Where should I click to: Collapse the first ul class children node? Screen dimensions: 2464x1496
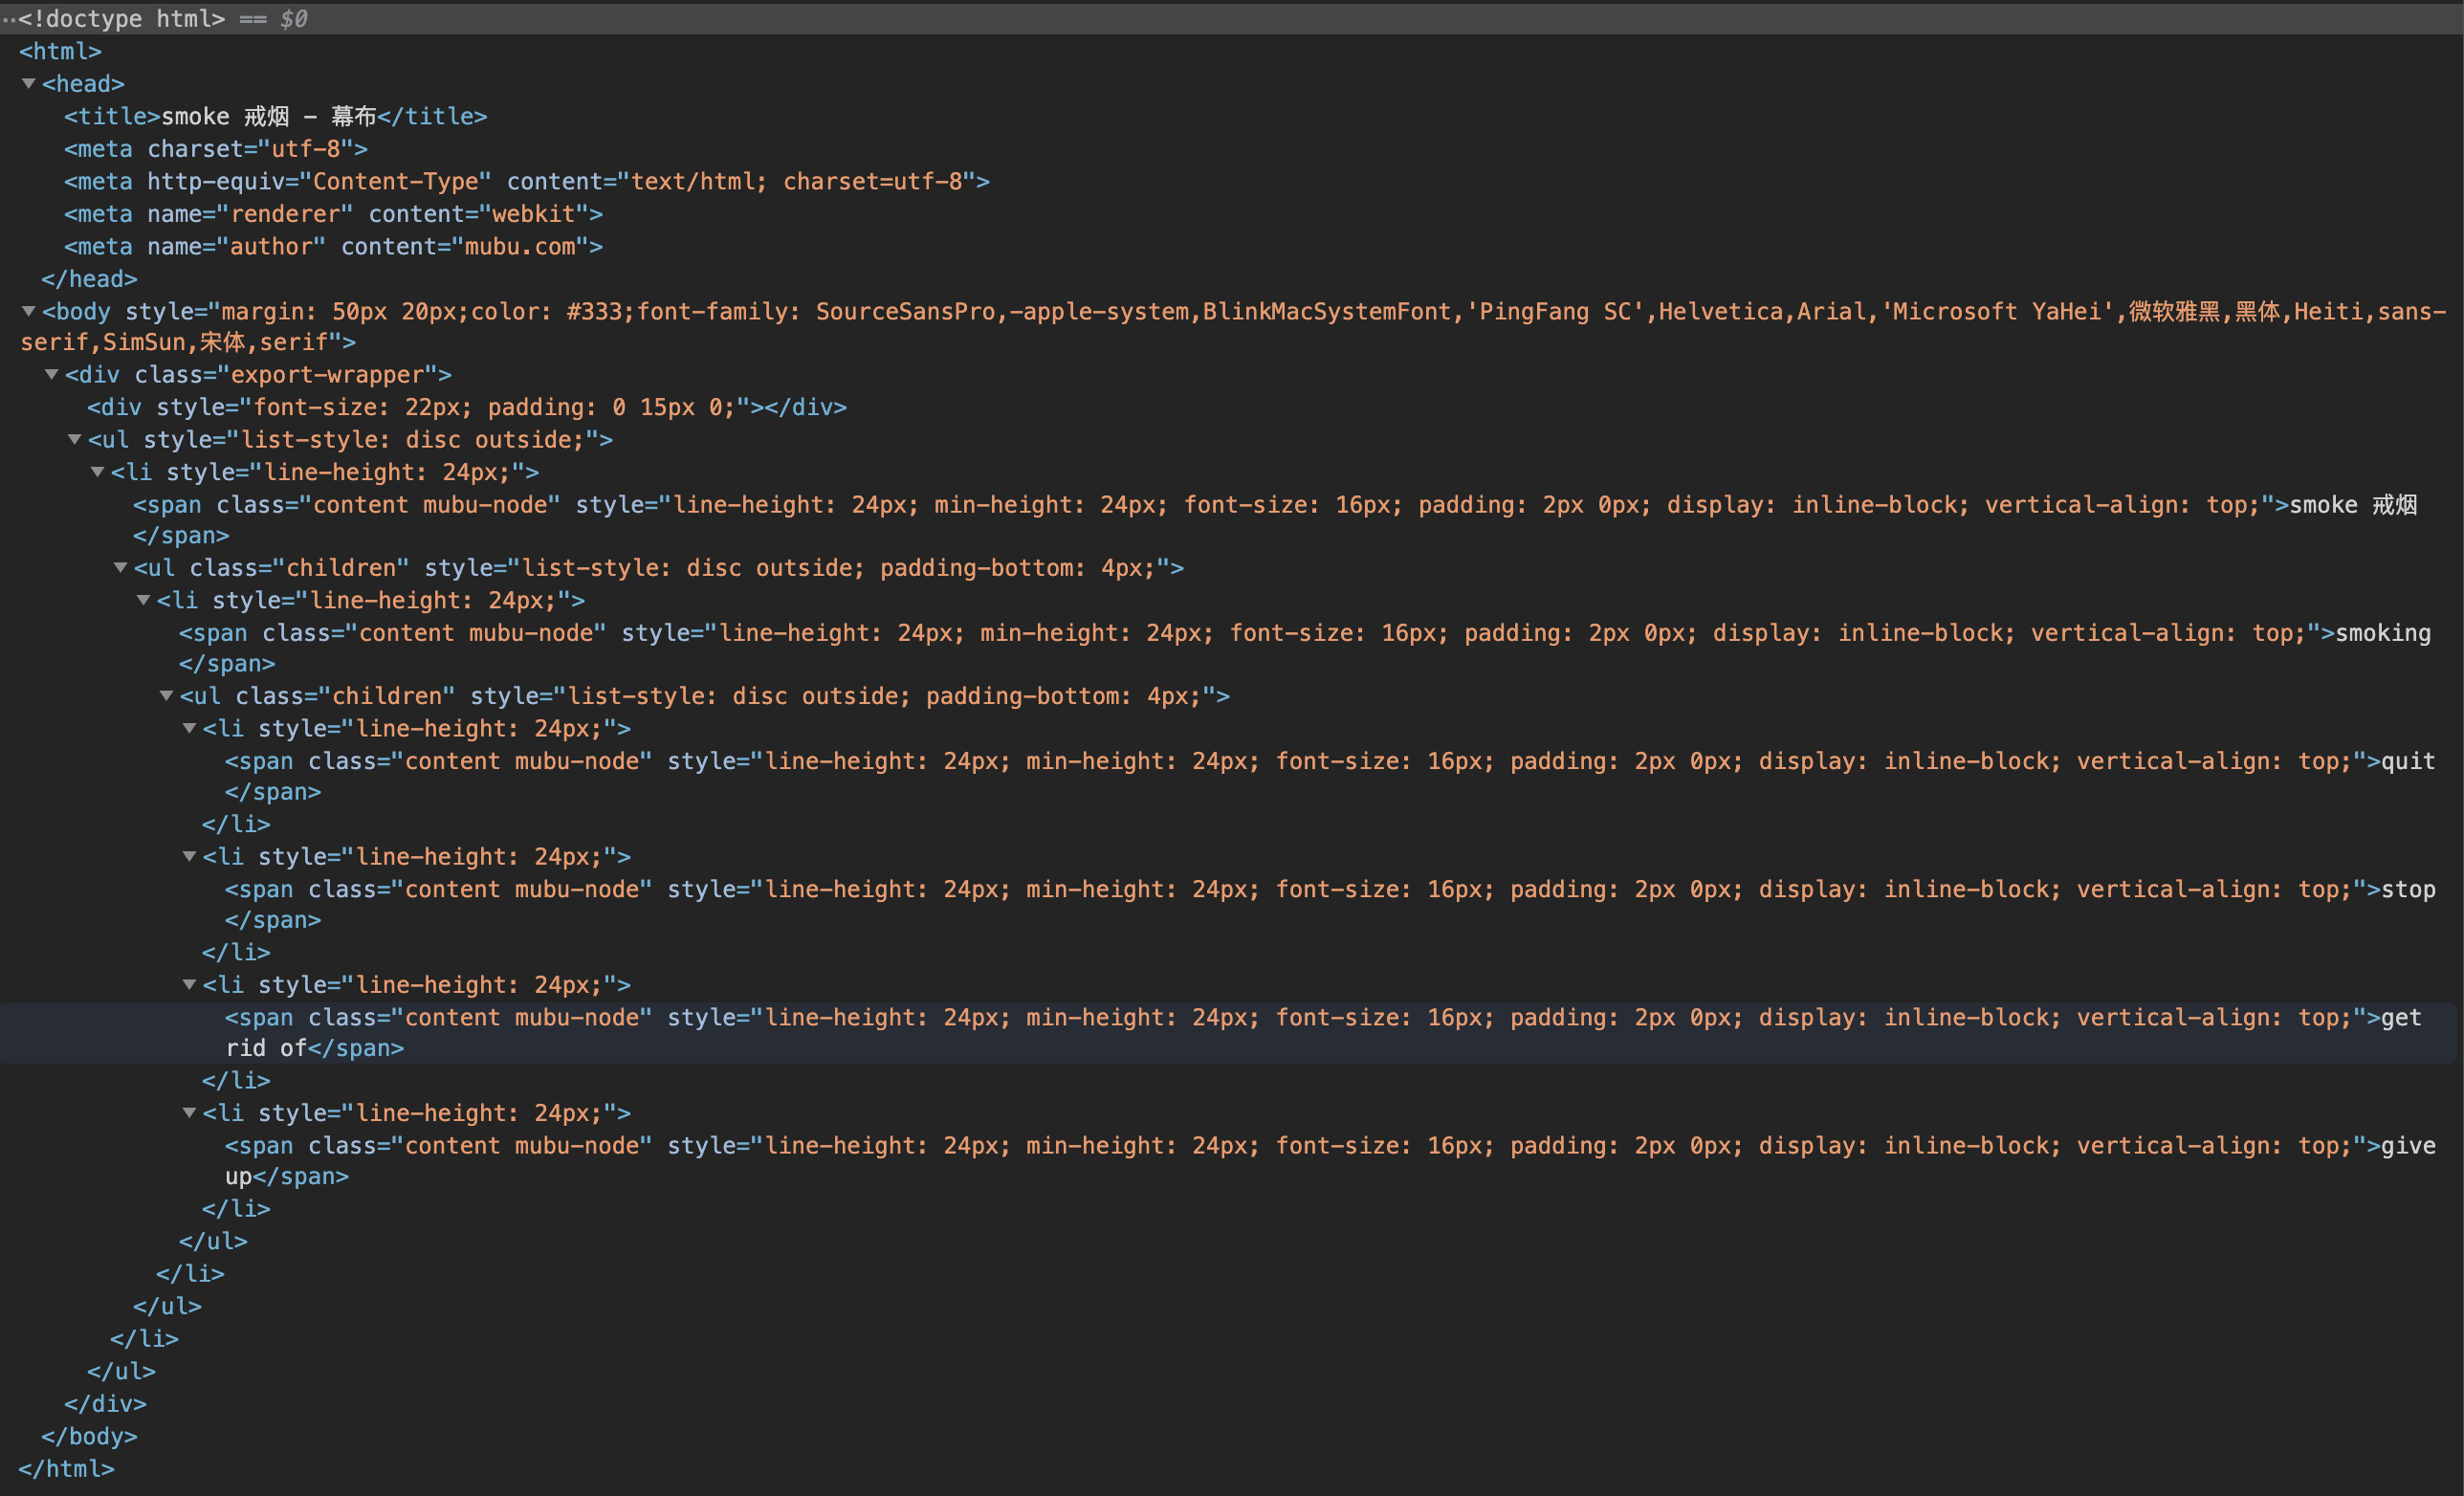point(121,568)
